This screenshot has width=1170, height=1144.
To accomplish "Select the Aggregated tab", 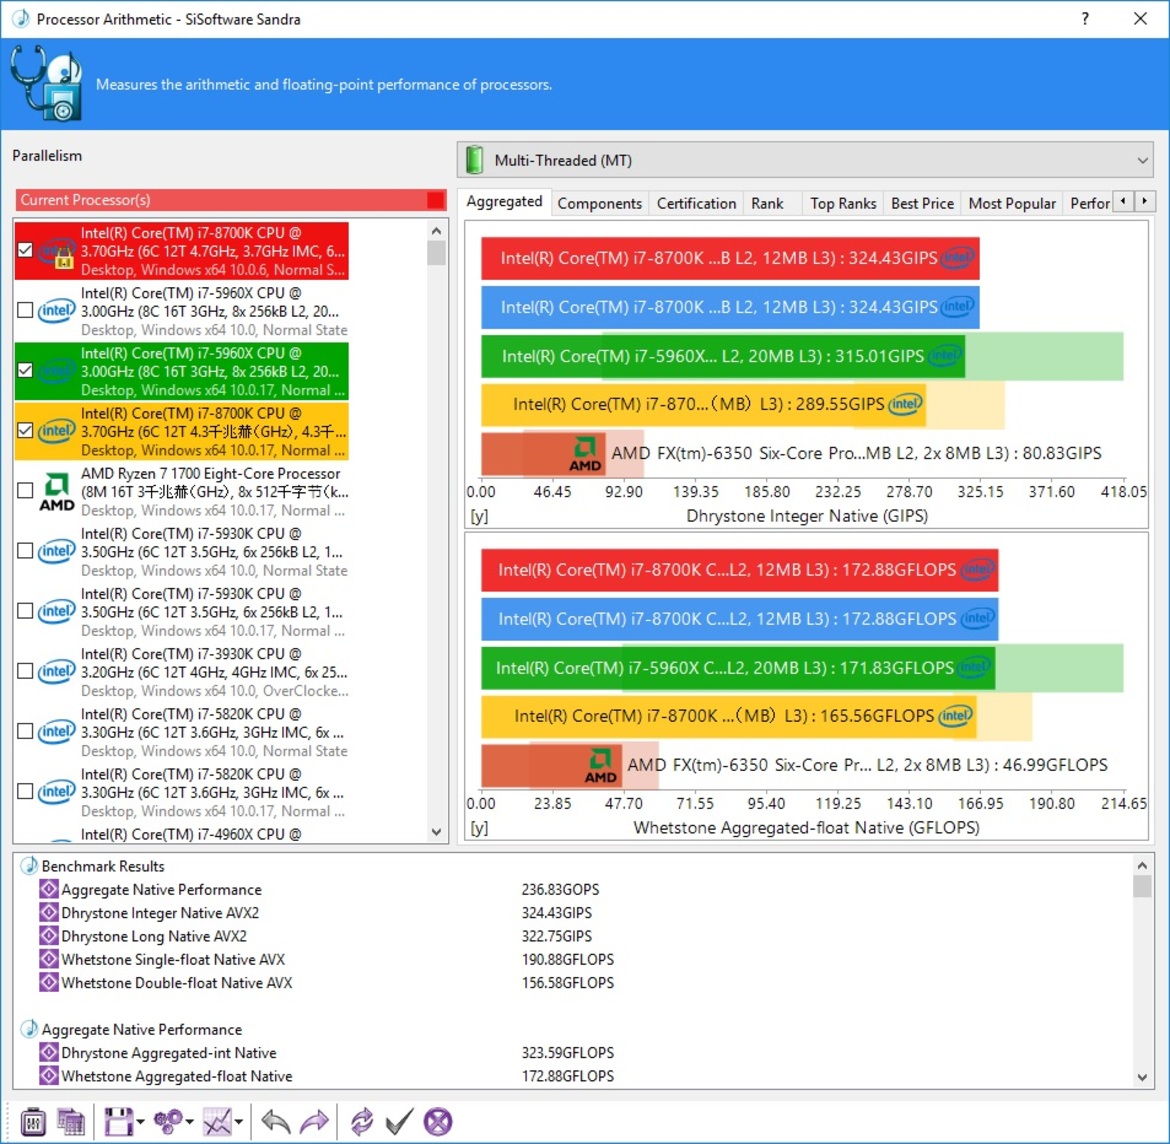I will [x=504, y=201].
